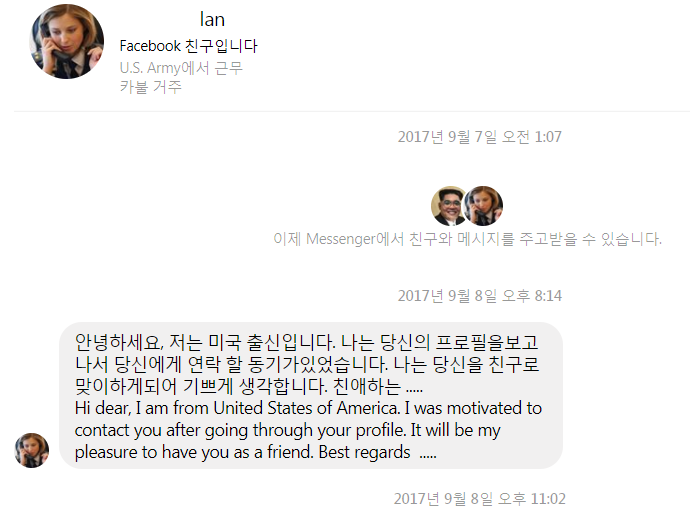This screenshot has height=507, width=690.
Task: Select the 'Facebook 친구입니다' status line
Action: (188, 46)
